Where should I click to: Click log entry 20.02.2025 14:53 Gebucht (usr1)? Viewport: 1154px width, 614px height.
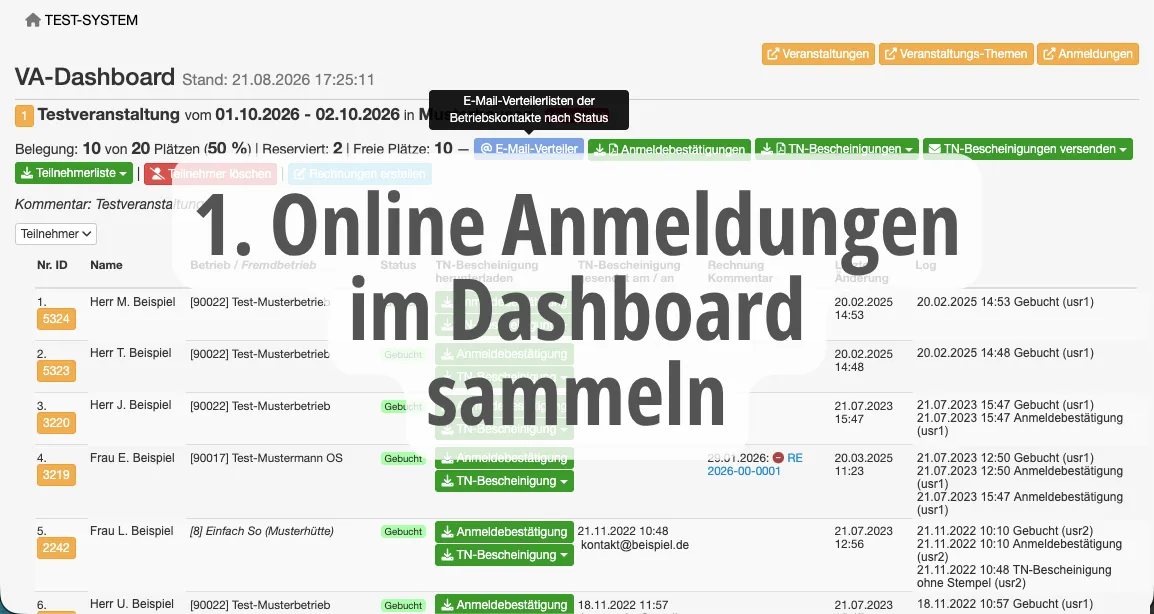[1005, 301]
